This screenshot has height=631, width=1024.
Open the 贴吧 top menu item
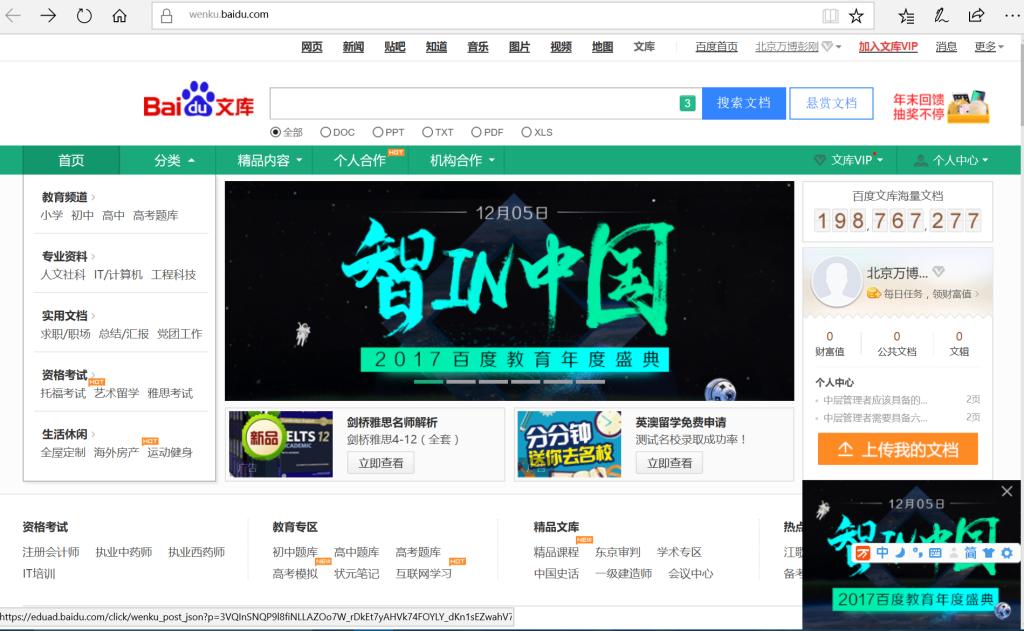(394, 46)
